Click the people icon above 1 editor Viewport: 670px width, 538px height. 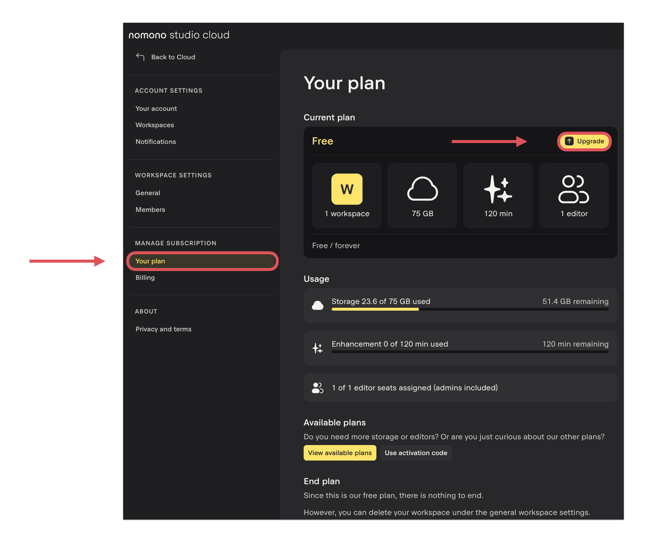pyautogui.click(x=573, y=188)
